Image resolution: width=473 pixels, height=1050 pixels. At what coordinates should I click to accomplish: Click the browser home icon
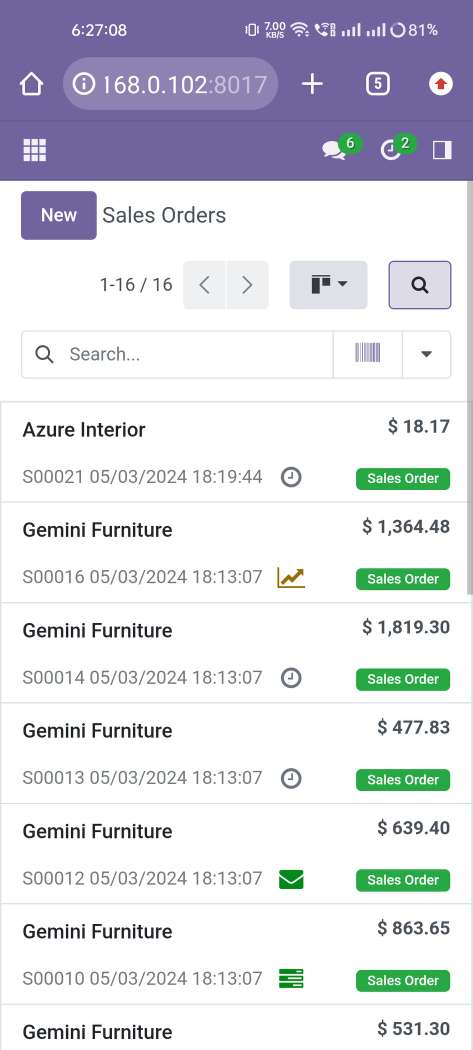(x=31, y=84)
